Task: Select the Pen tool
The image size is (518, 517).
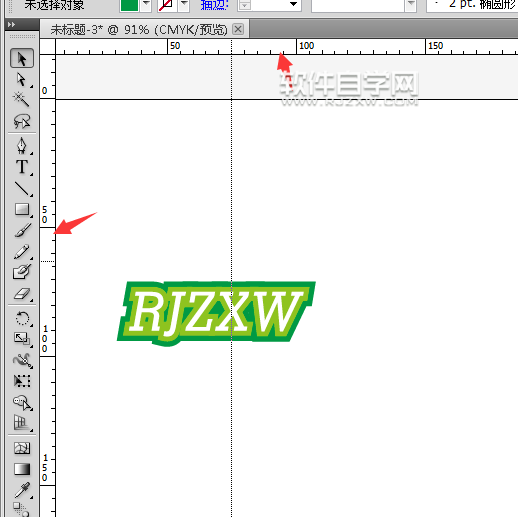Action: [x=22, y=146]
